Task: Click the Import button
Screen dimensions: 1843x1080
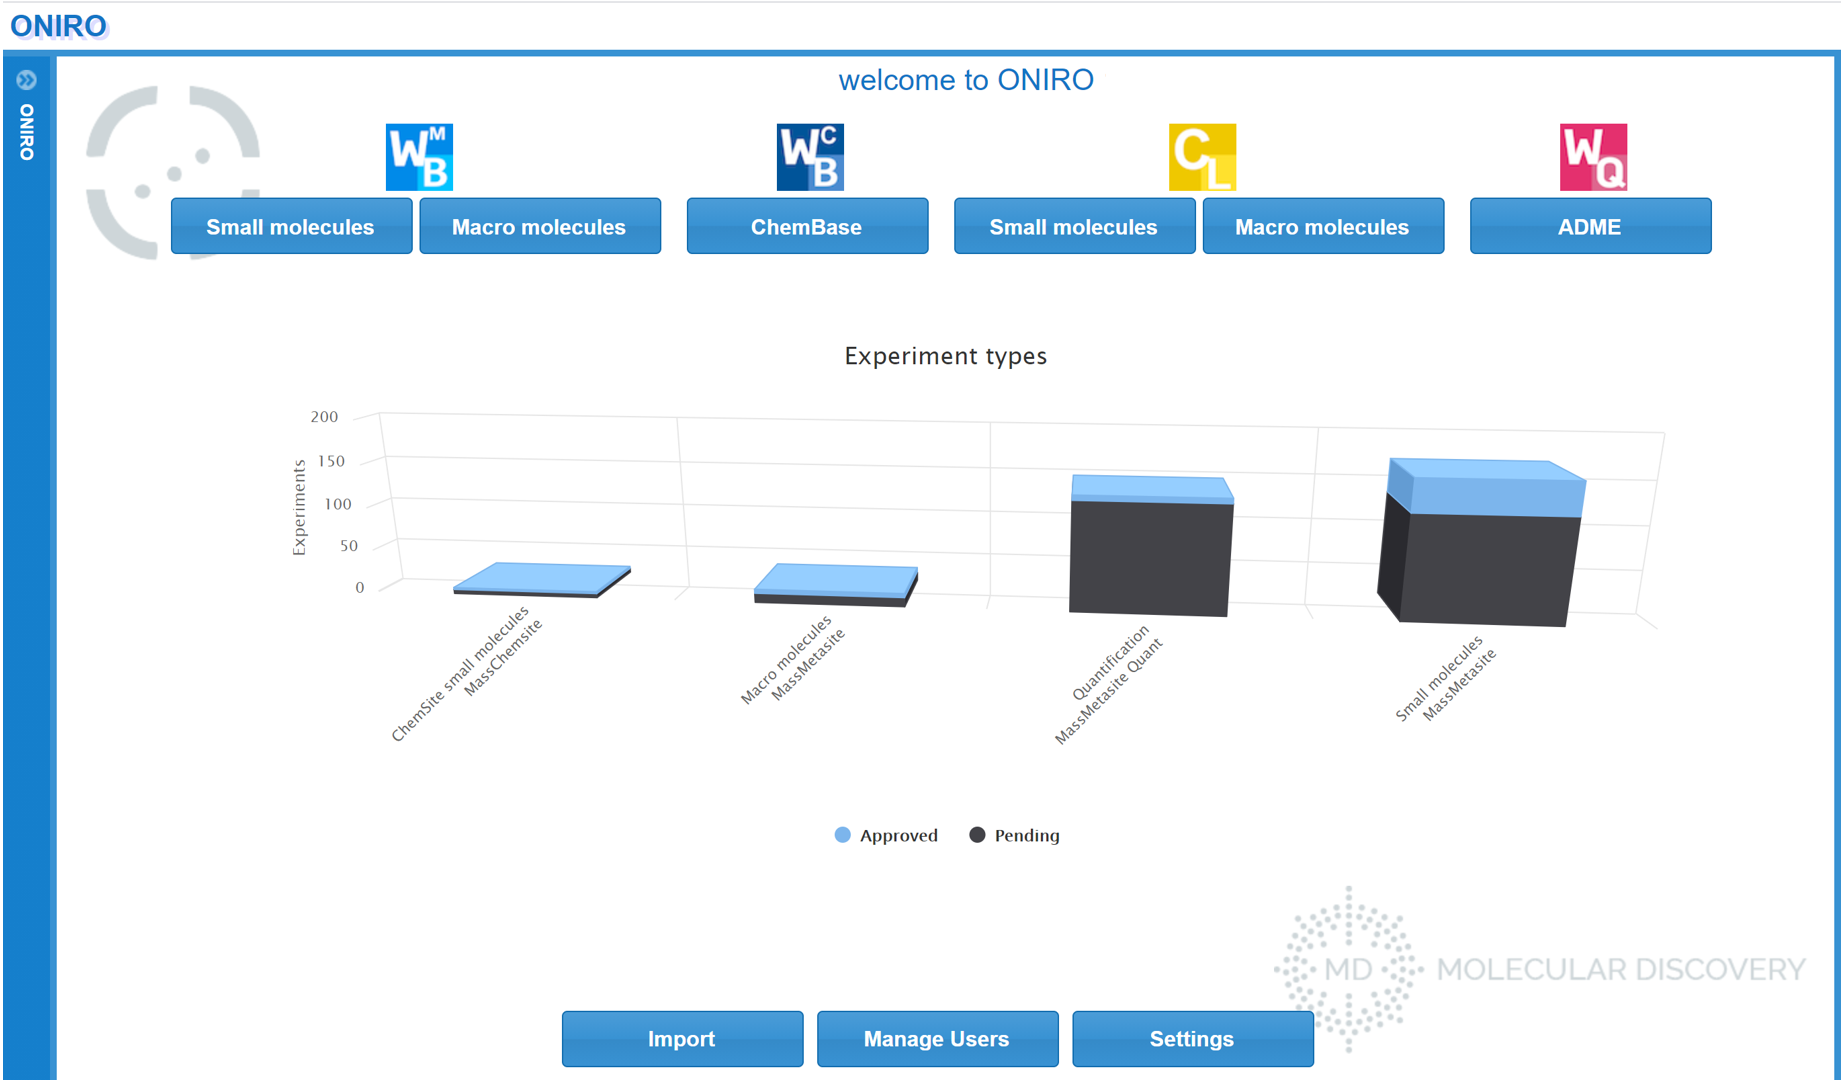Action: [x=681, y=1039]
